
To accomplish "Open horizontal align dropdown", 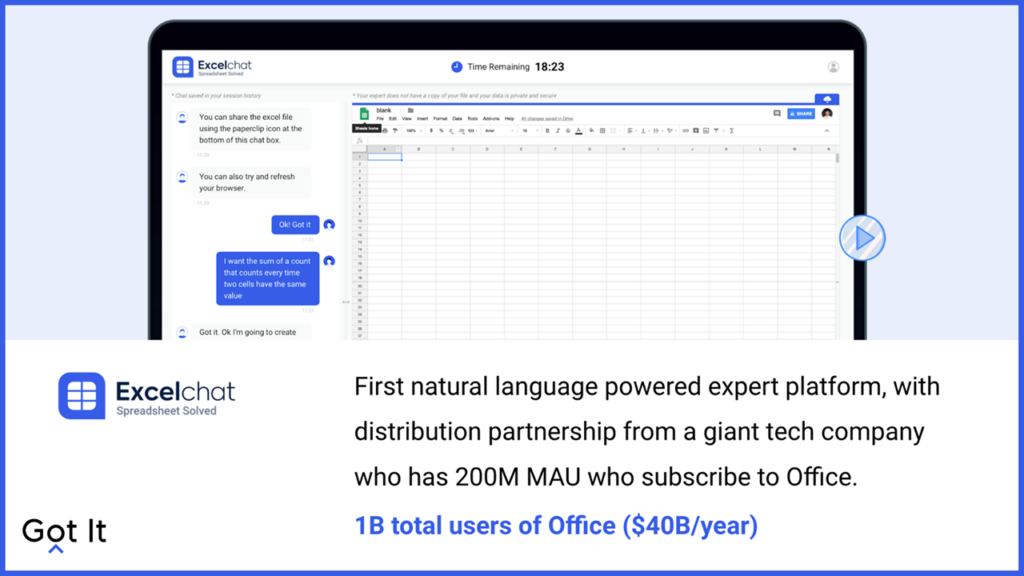I will pyautogui.click(x=632, y=131).
